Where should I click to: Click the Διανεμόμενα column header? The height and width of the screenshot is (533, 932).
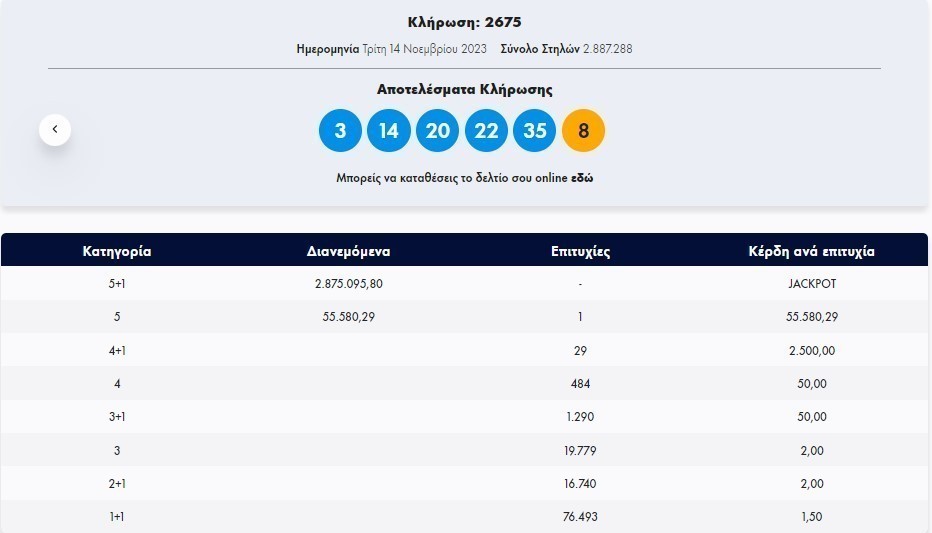pyautogui.click(x=348, y=251)
